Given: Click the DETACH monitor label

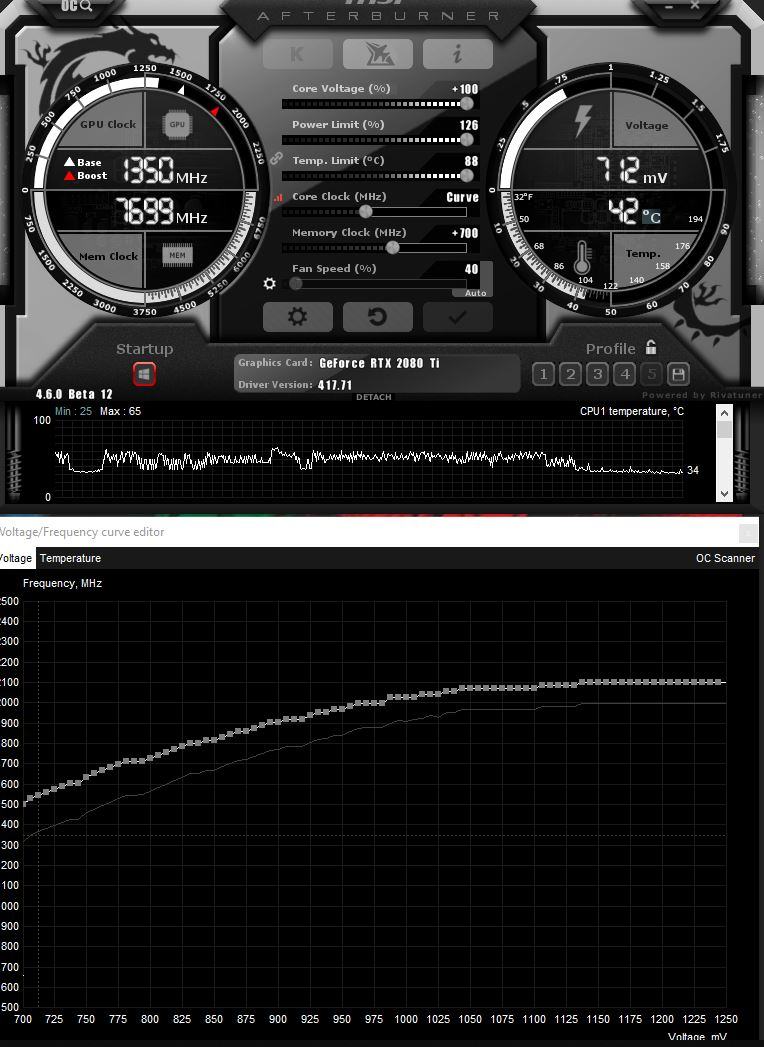Looking at the screenshot, I should [374, 397].
